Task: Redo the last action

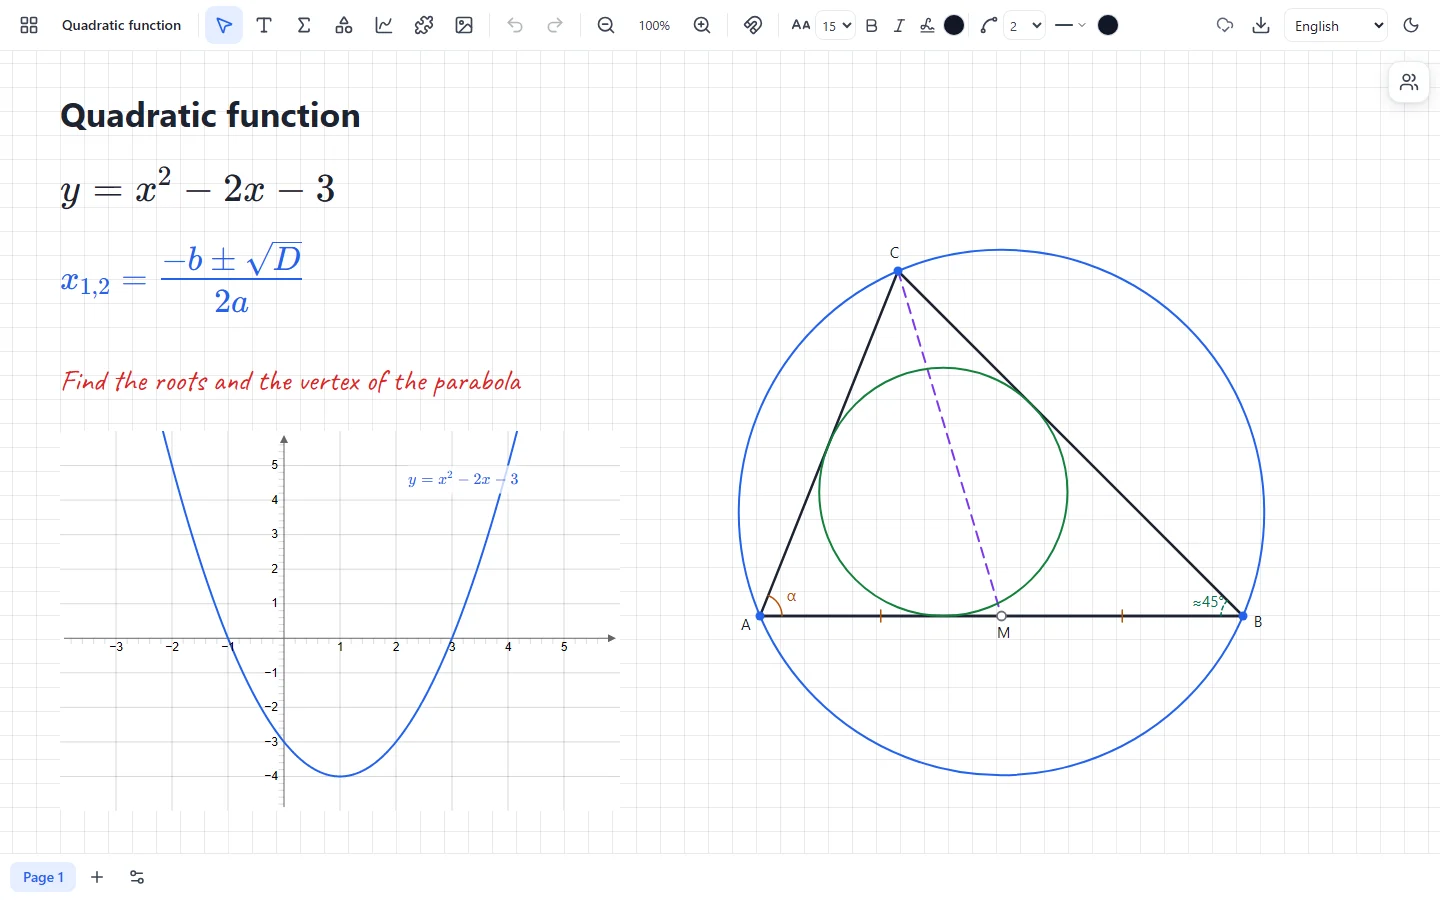Action: pyautogui.click(x=555, y=25)
